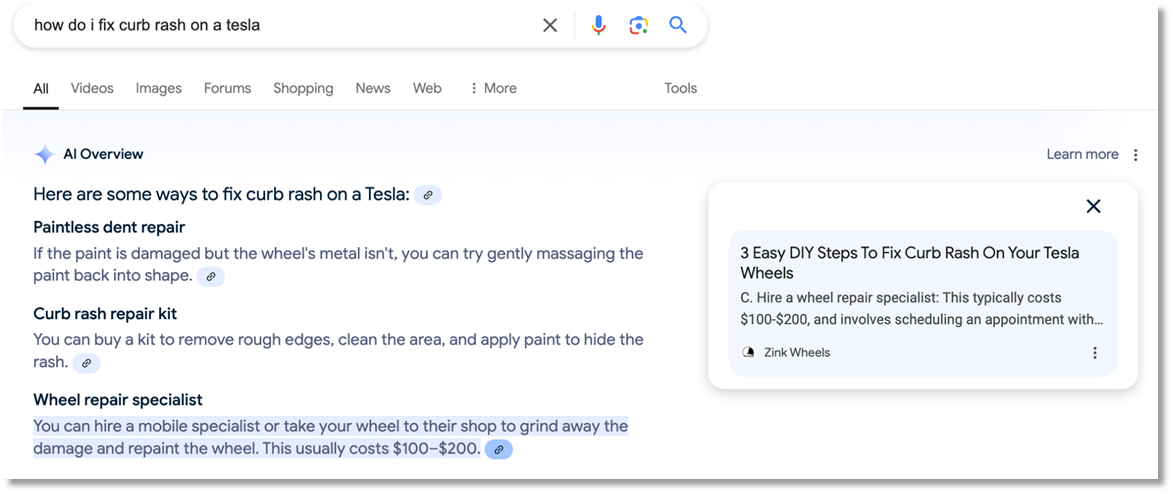Click the blue magnifier search button
Viewport: 1173px width, 494px height.
pos(678,25)
